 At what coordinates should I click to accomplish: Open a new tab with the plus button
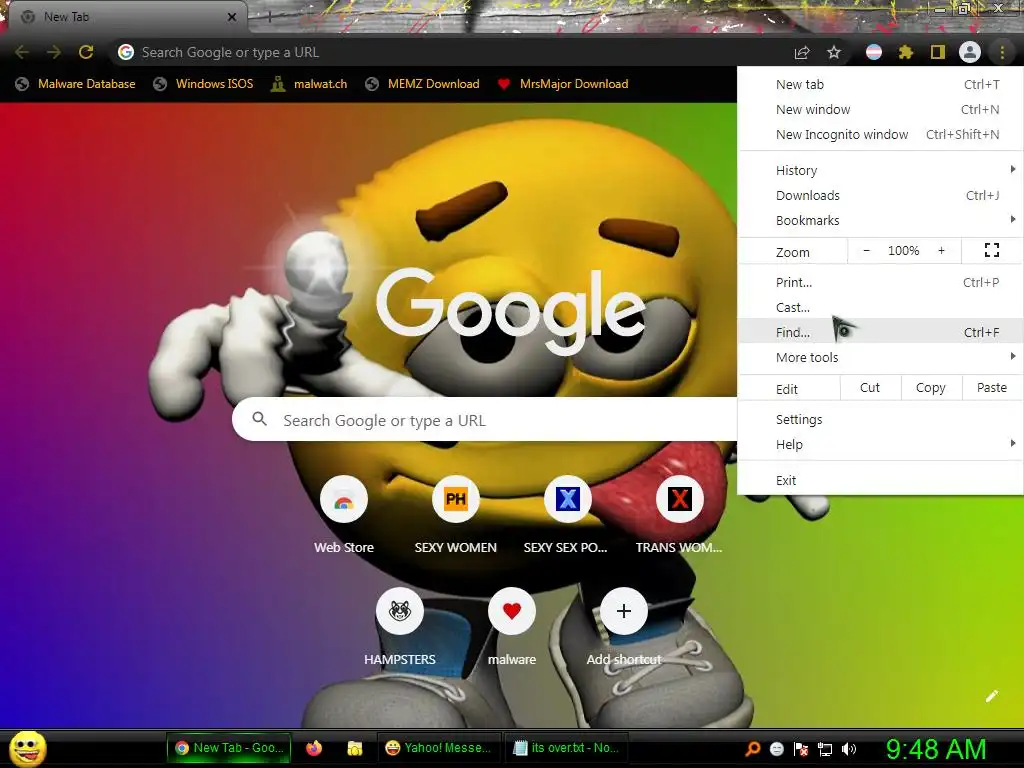coord(269,18)
